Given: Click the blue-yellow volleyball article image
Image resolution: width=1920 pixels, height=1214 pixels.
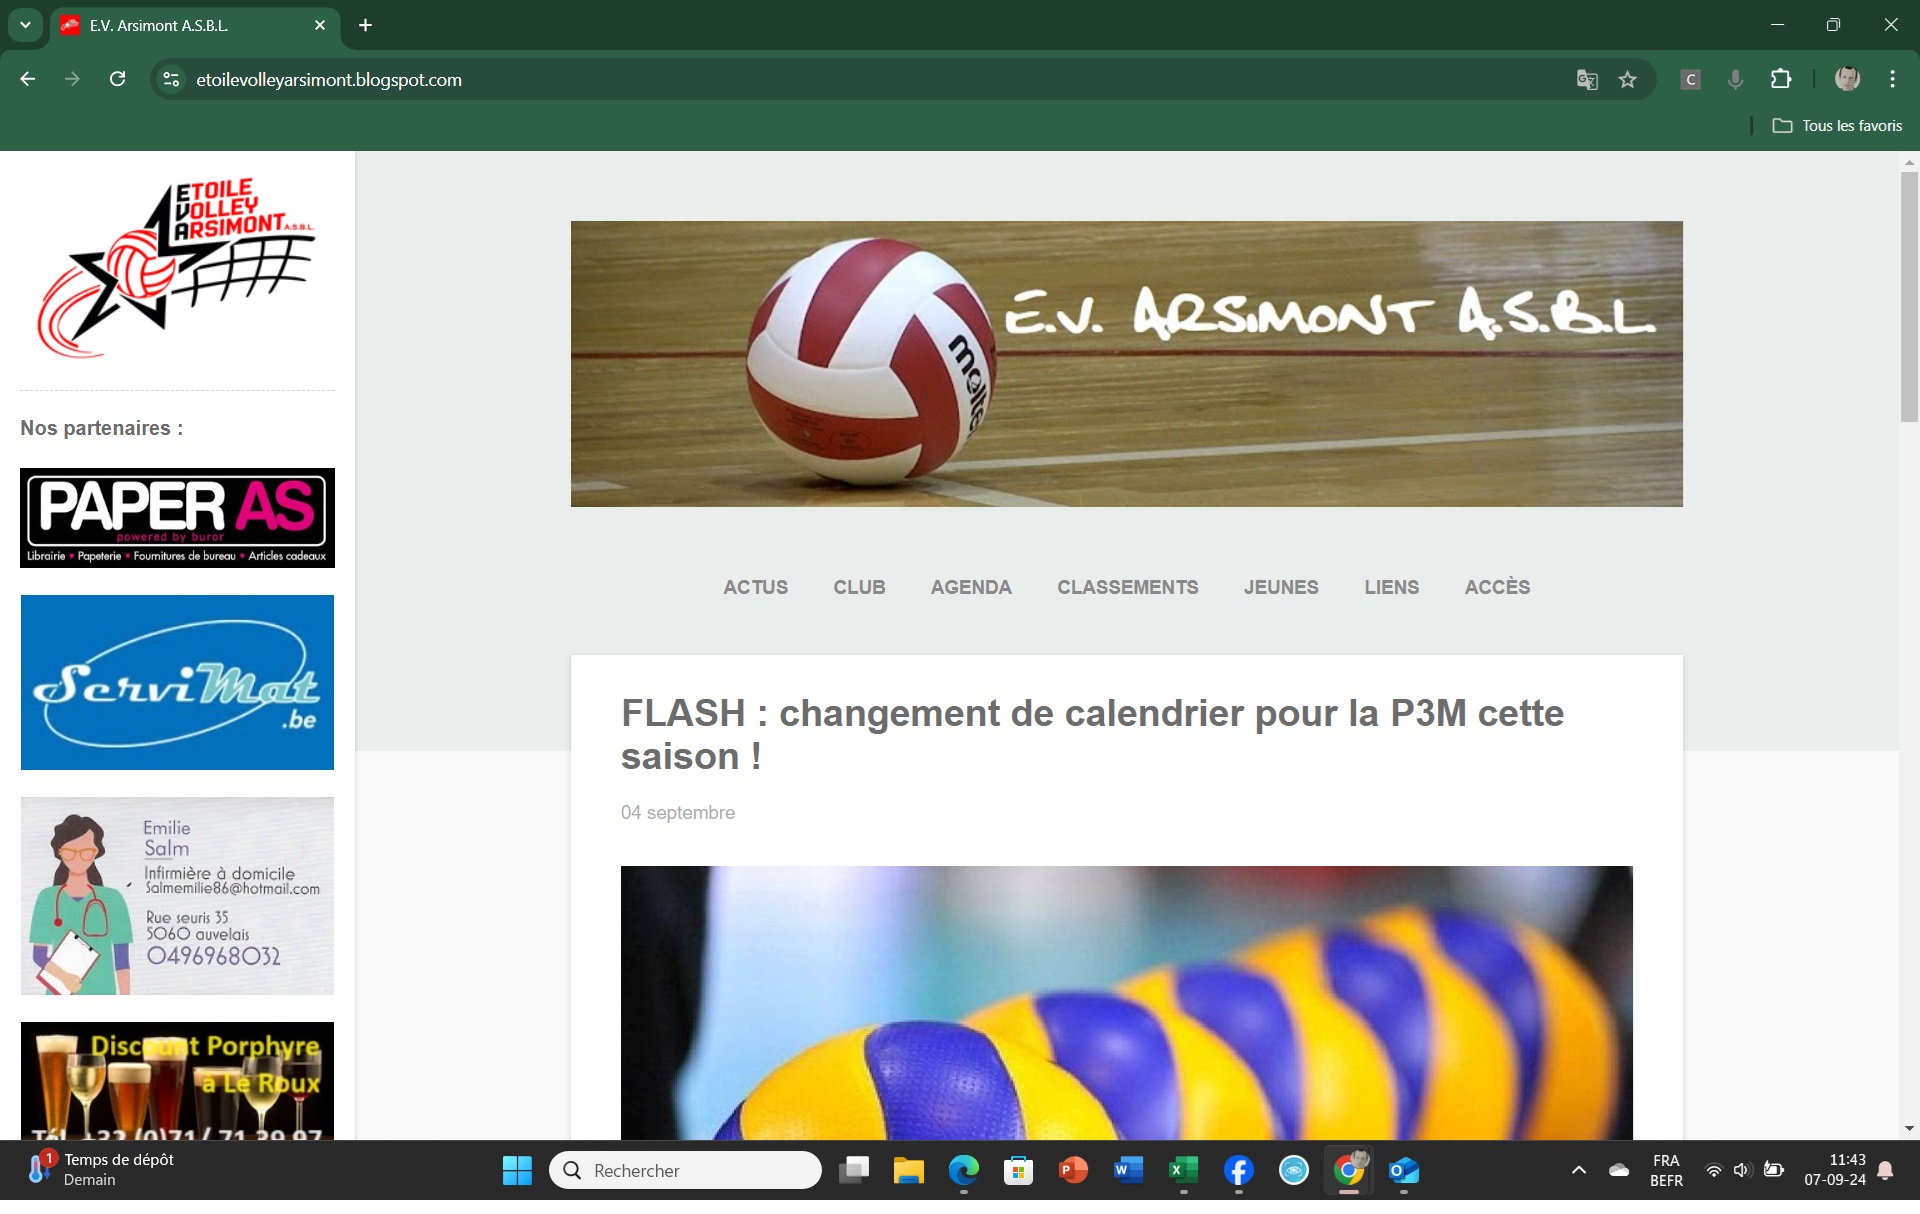Looking at the screenshot, I should coord(1126,1003).
